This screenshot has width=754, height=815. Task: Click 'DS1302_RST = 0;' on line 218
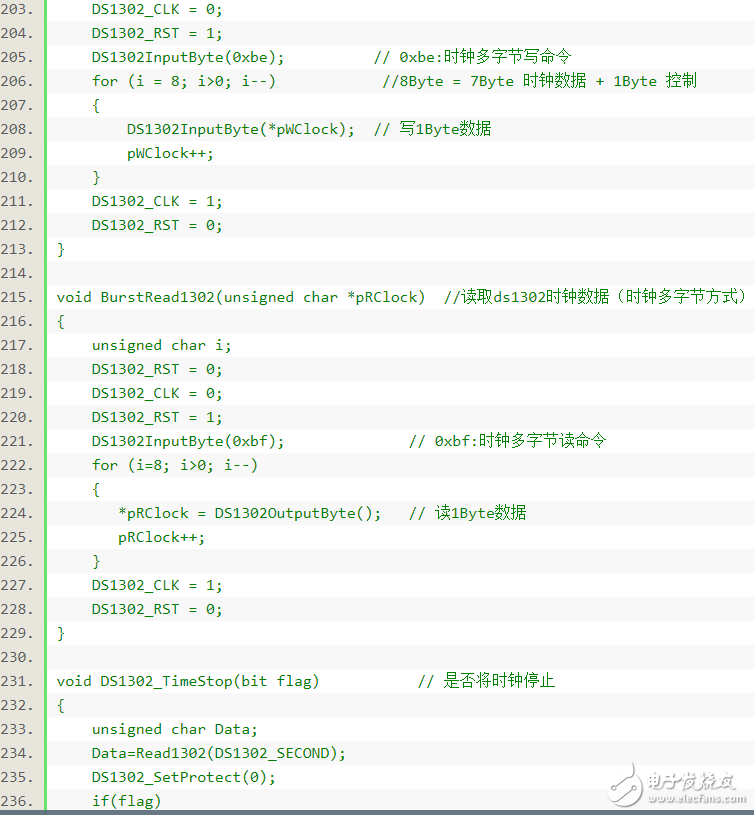click(x=157, y=369)
